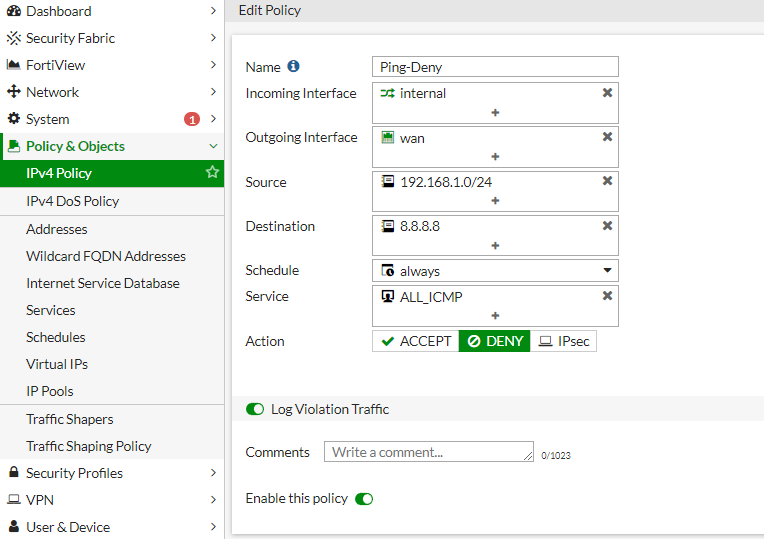Collapse the Policy & Objects chevron
Screen dimensions: 764x539
pos(213,146)
